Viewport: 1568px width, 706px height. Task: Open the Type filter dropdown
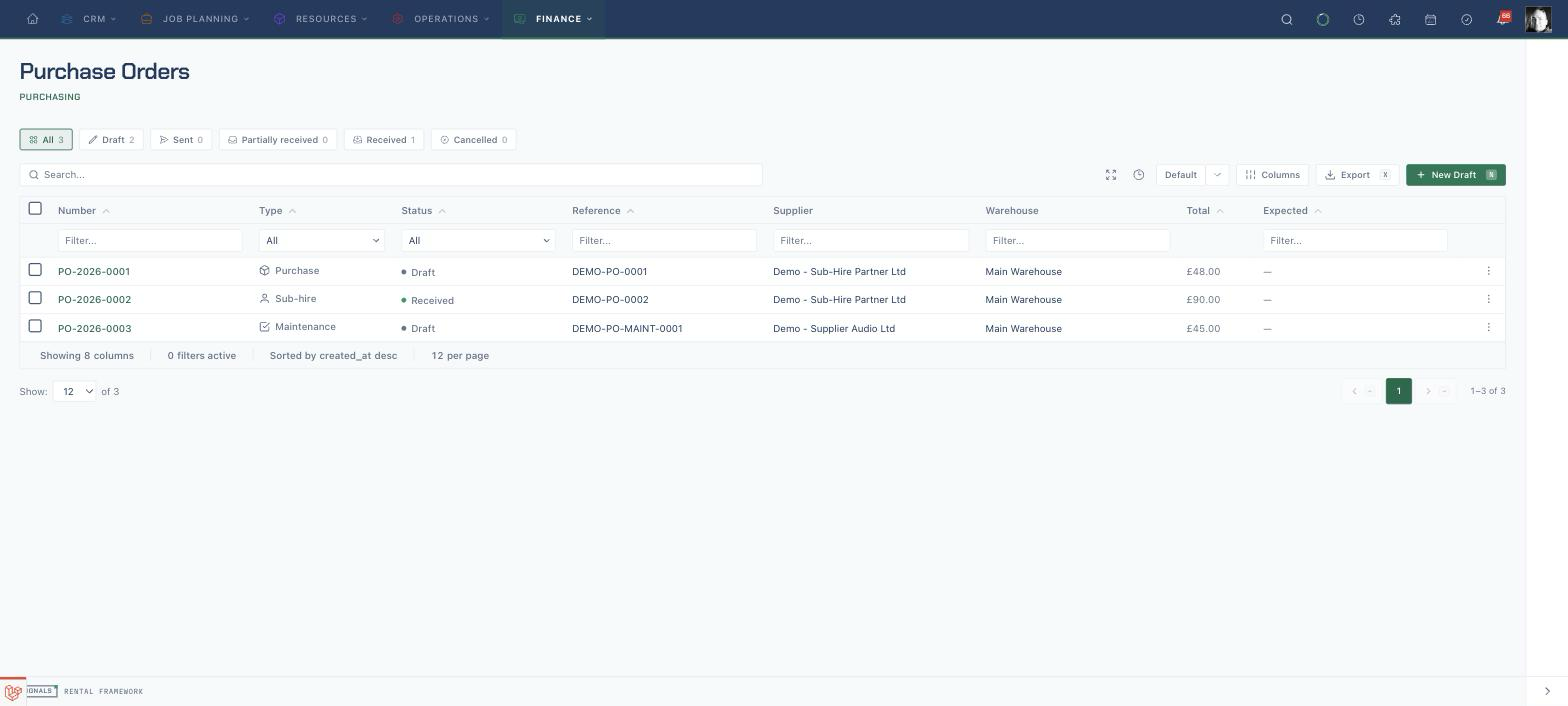coord(321,240)
